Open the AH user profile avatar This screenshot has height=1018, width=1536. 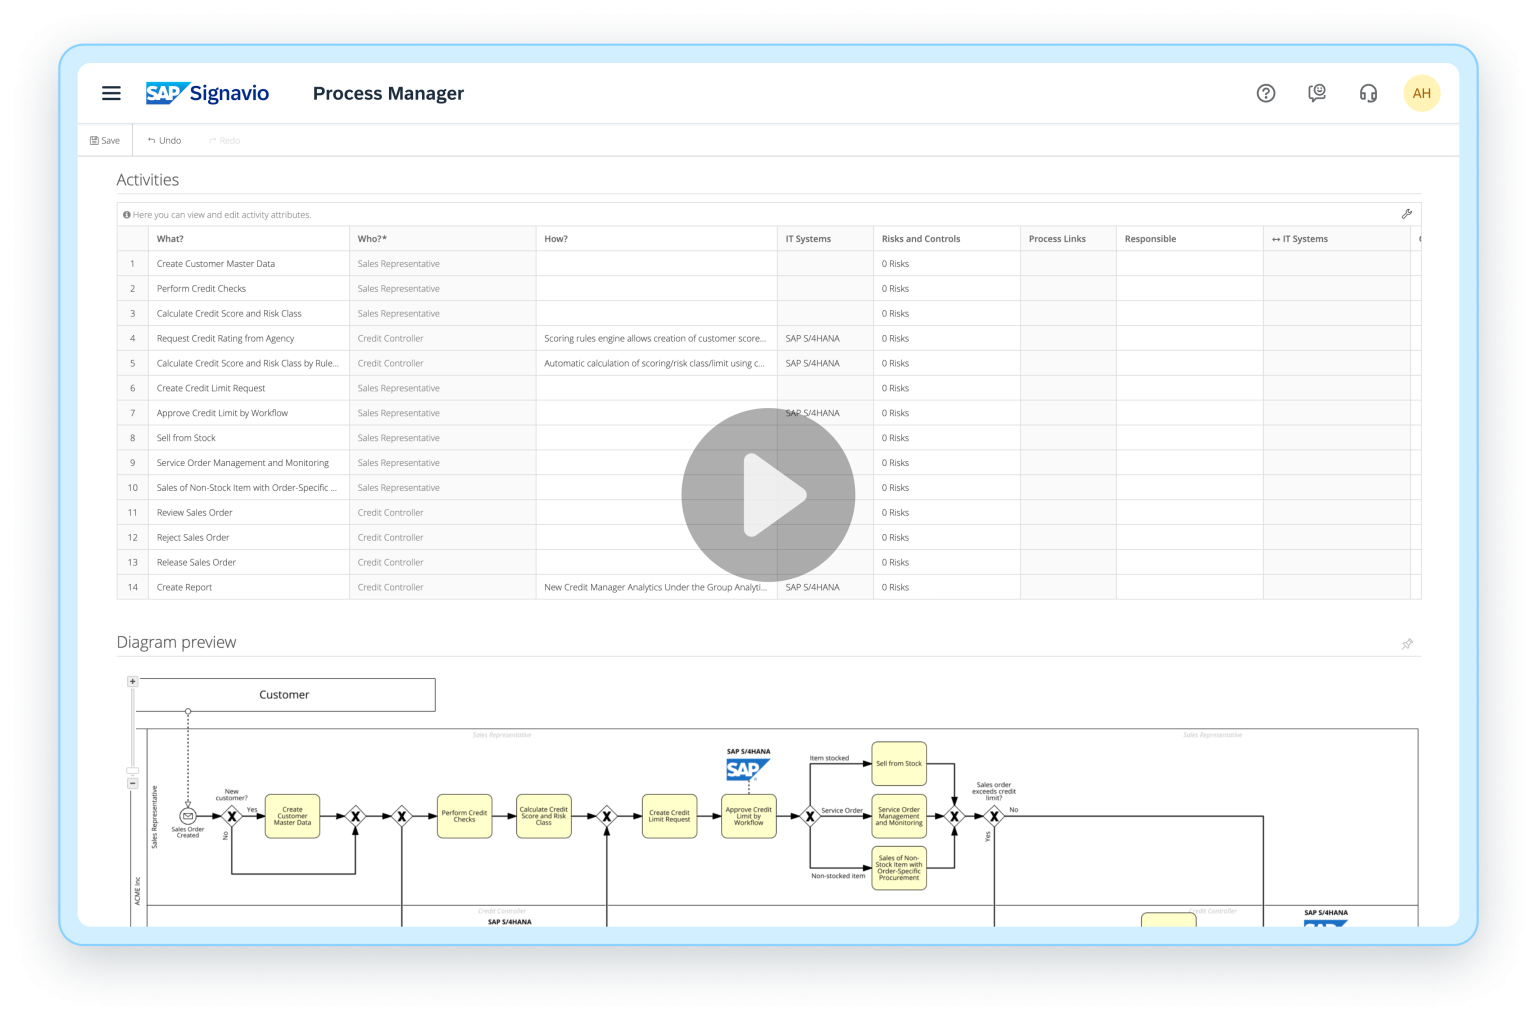tap(1421, 93)
